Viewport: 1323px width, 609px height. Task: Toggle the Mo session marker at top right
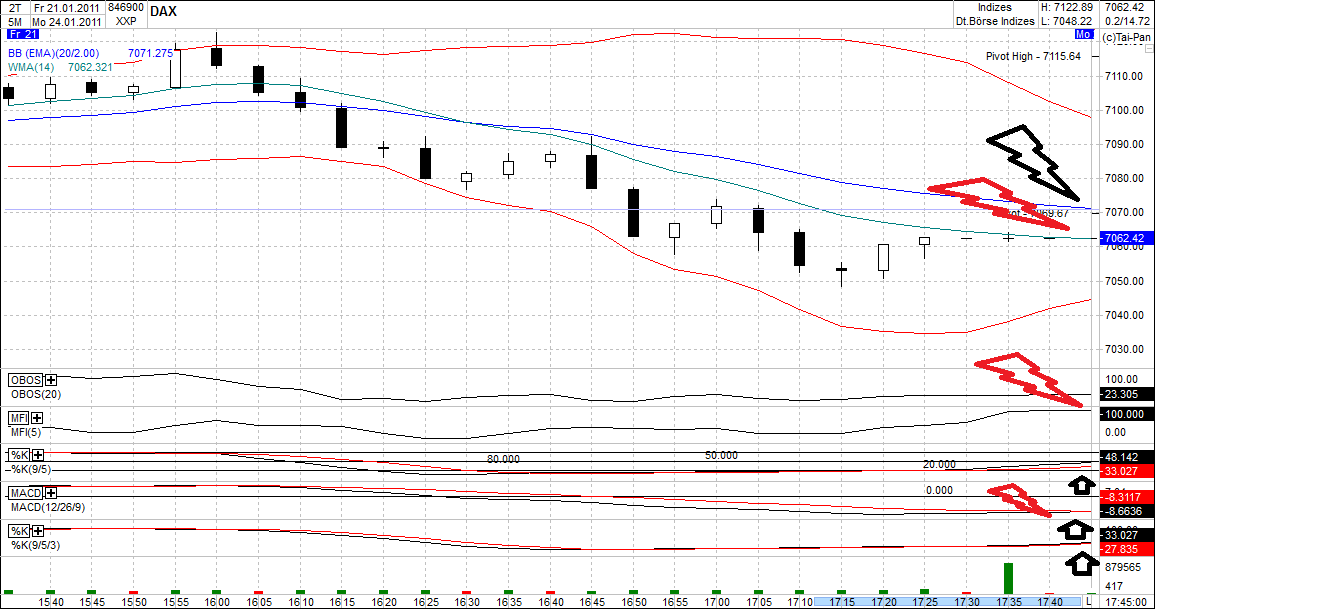coord(1082,33)
